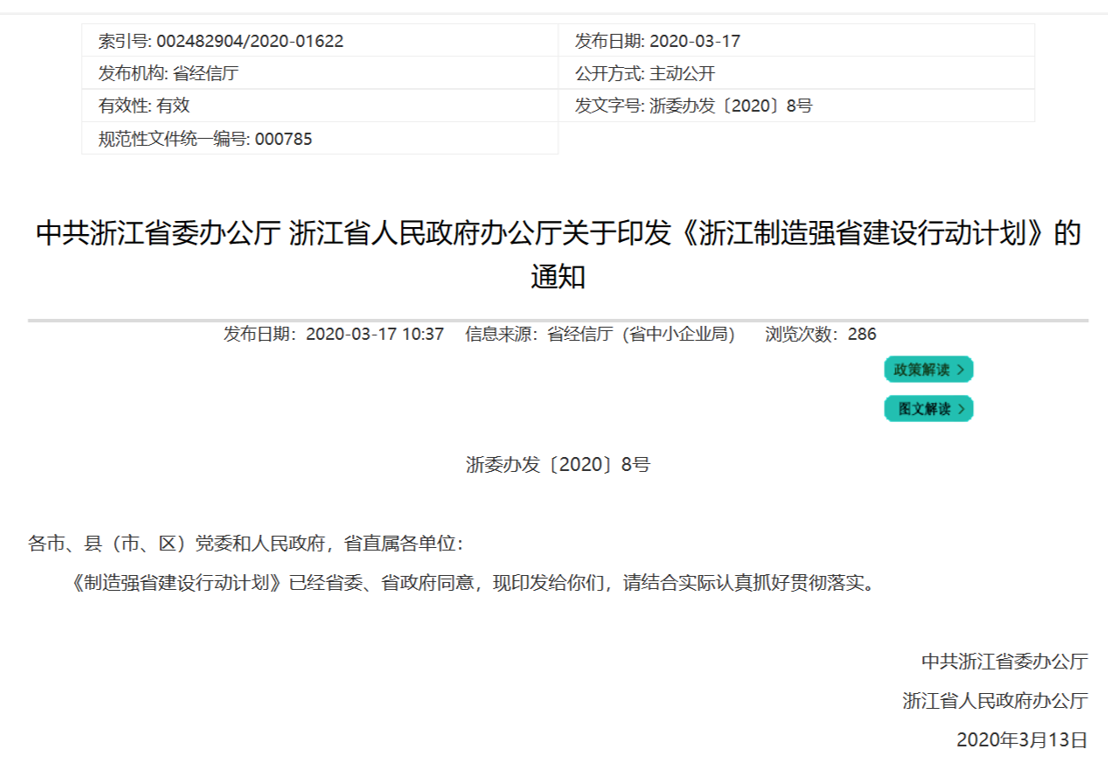
Task: Select the 发布机构: 省经信厅 cell
Action: [320, 73]
